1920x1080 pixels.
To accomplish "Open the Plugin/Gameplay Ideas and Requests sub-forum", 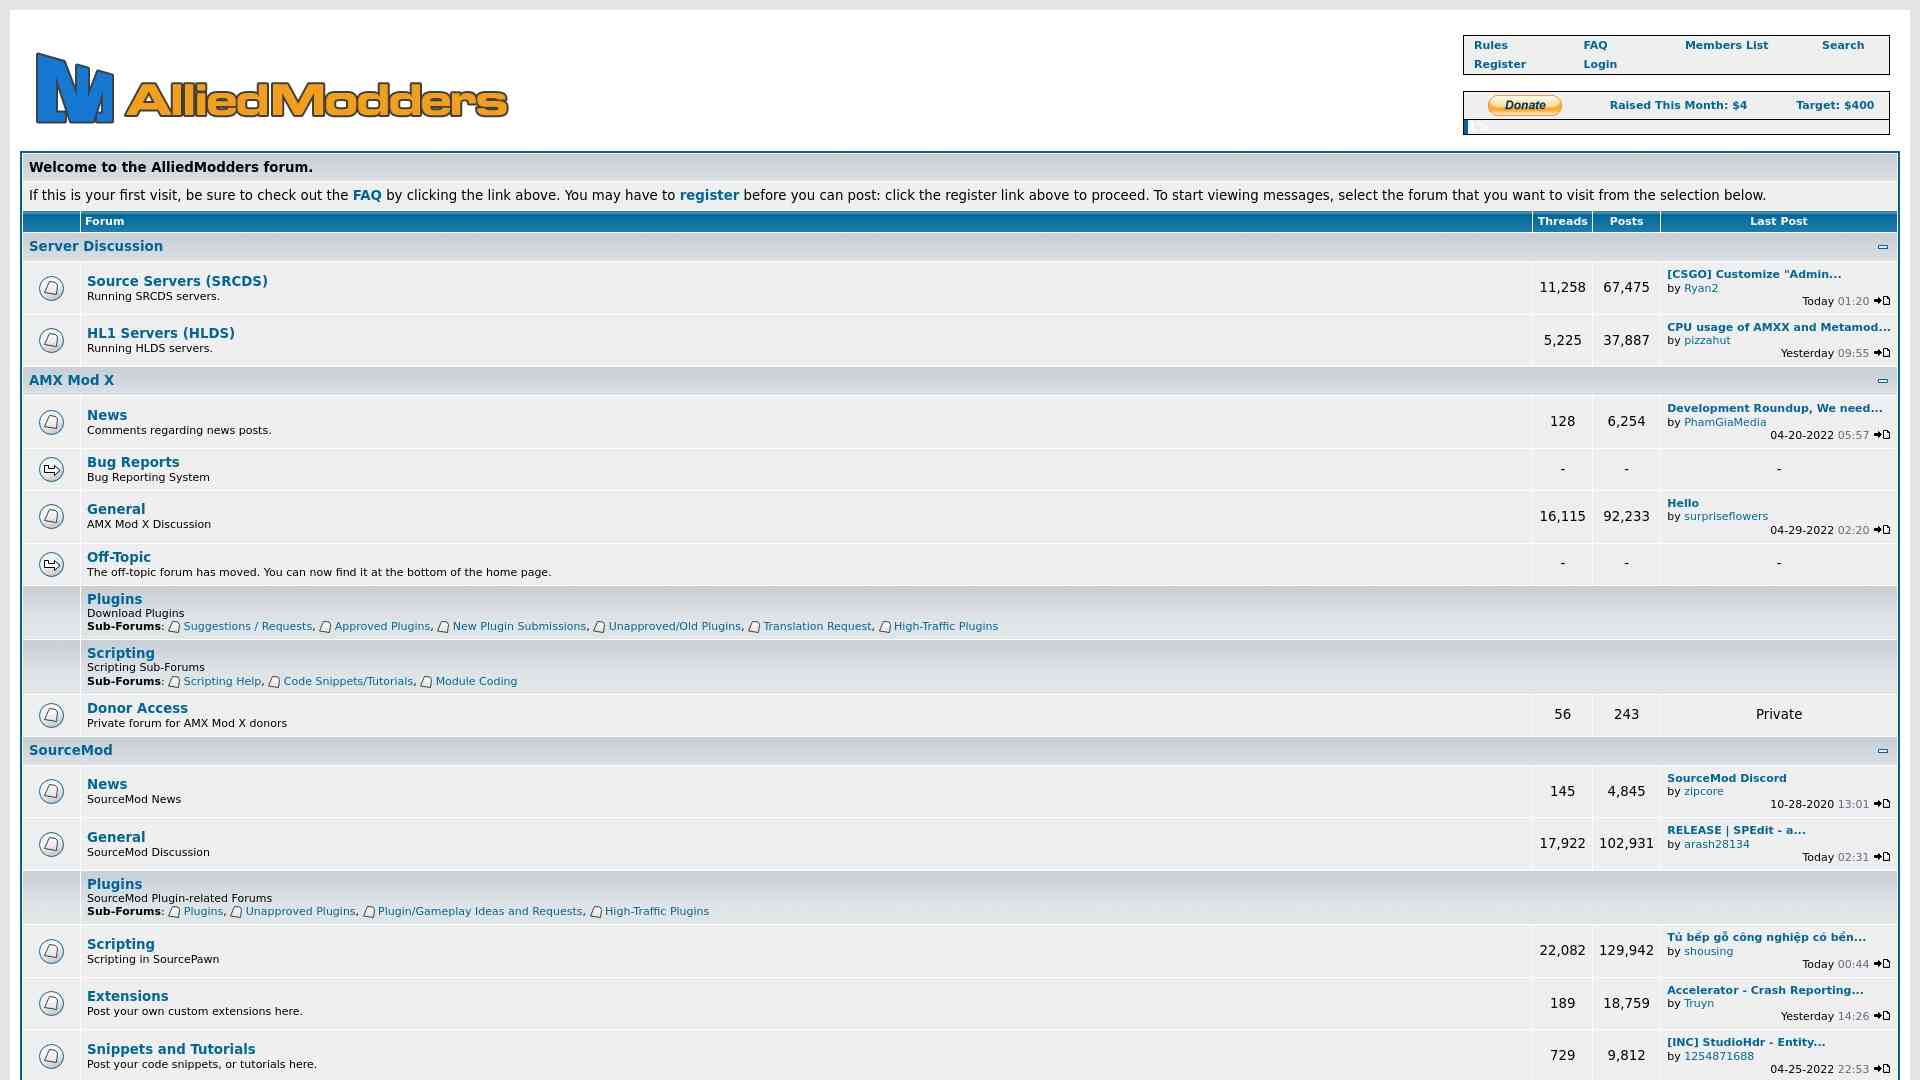I will (x=480, y=911).
